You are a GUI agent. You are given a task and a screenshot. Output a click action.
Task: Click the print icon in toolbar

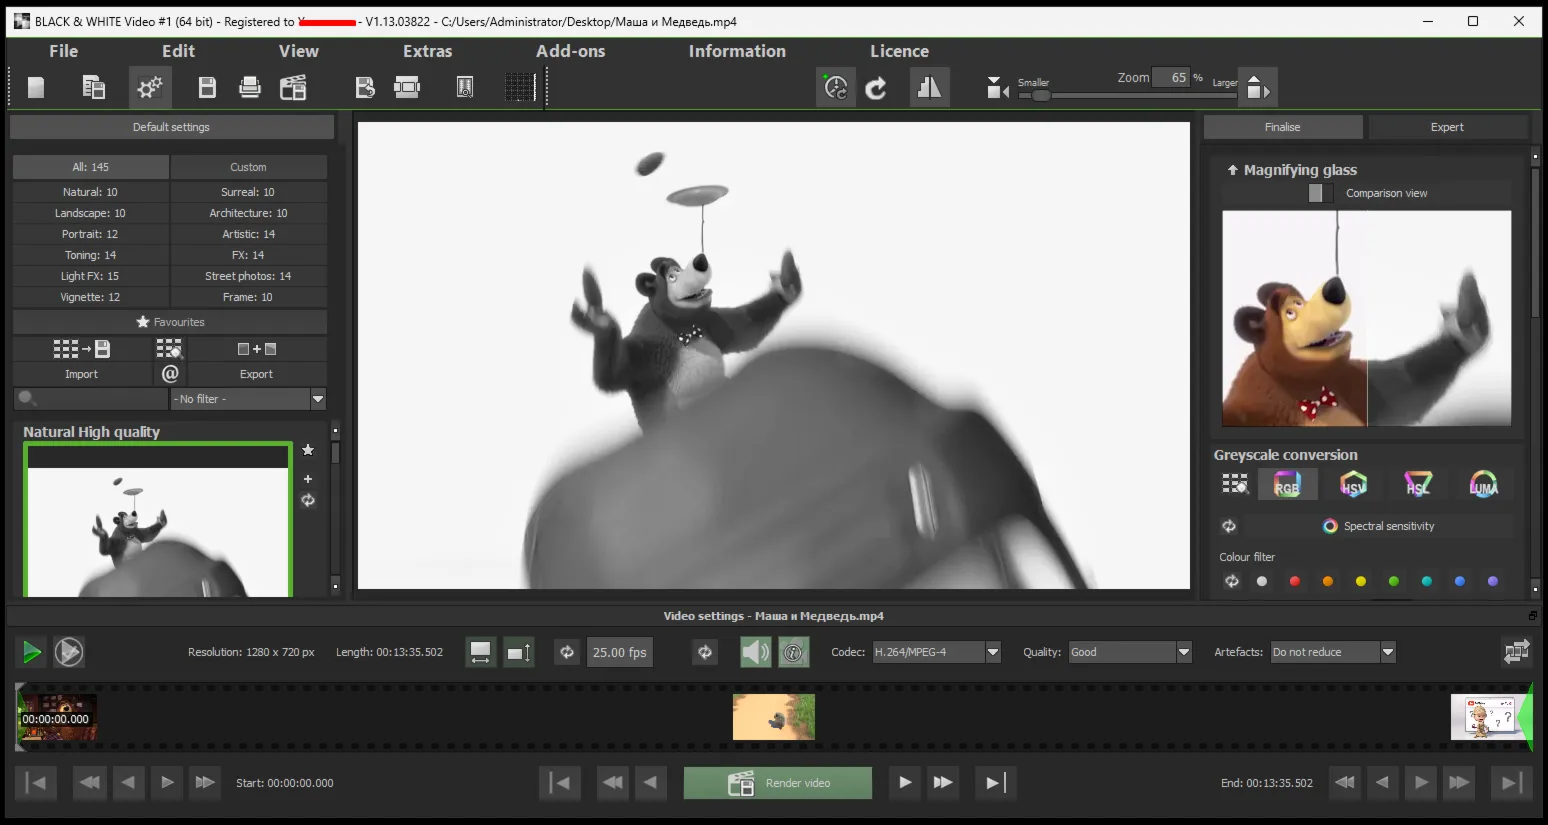pos(250,88)
